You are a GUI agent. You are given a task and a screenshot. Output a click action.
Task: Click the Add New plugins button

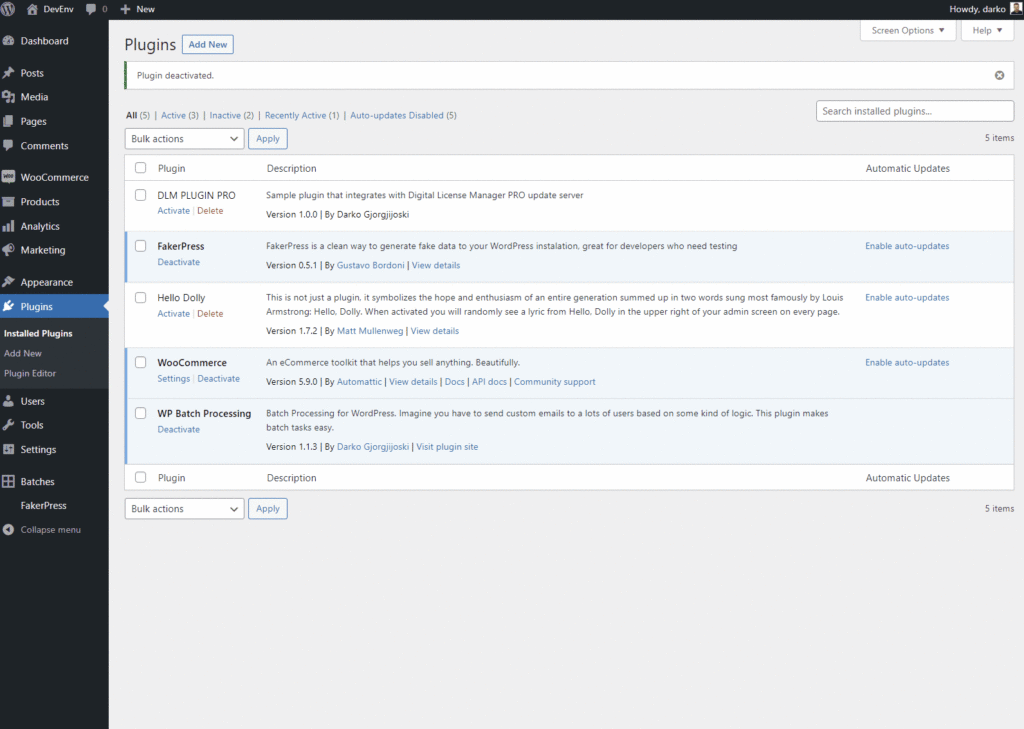tap(207, 44)
